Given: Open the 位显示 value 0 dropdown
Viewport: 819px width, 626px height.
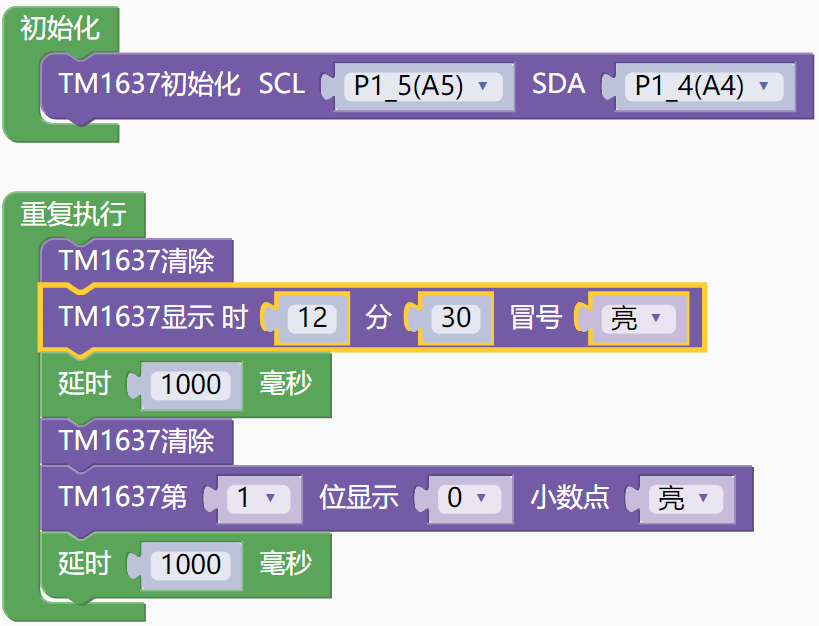Looking at the screenshot, I should point(470,497).
